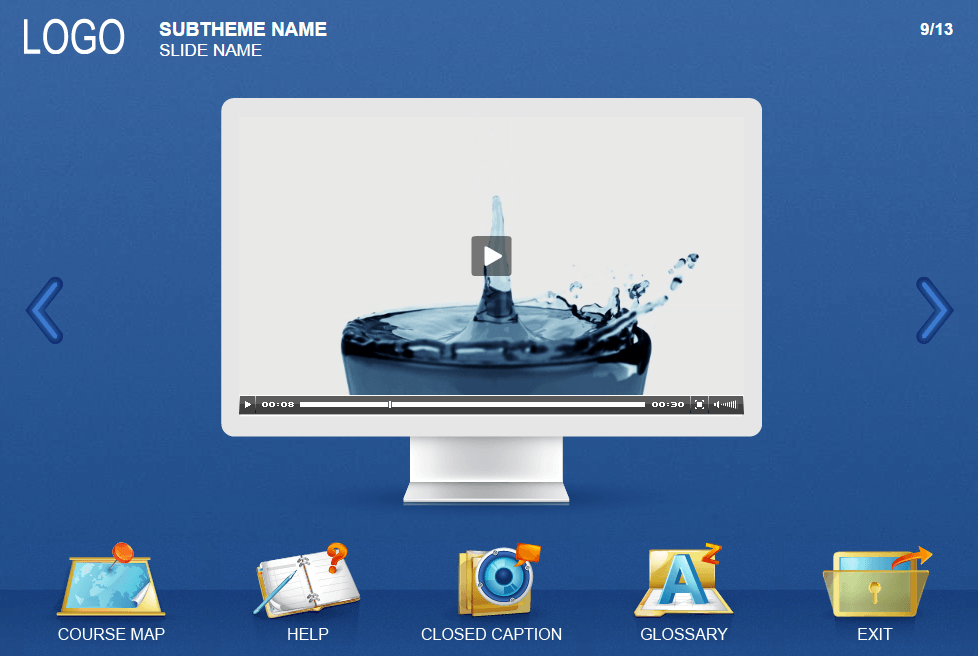This screenshot has width=978, height=656.
Task: Click the COURSE MAP label
Action: pos(112,634)
